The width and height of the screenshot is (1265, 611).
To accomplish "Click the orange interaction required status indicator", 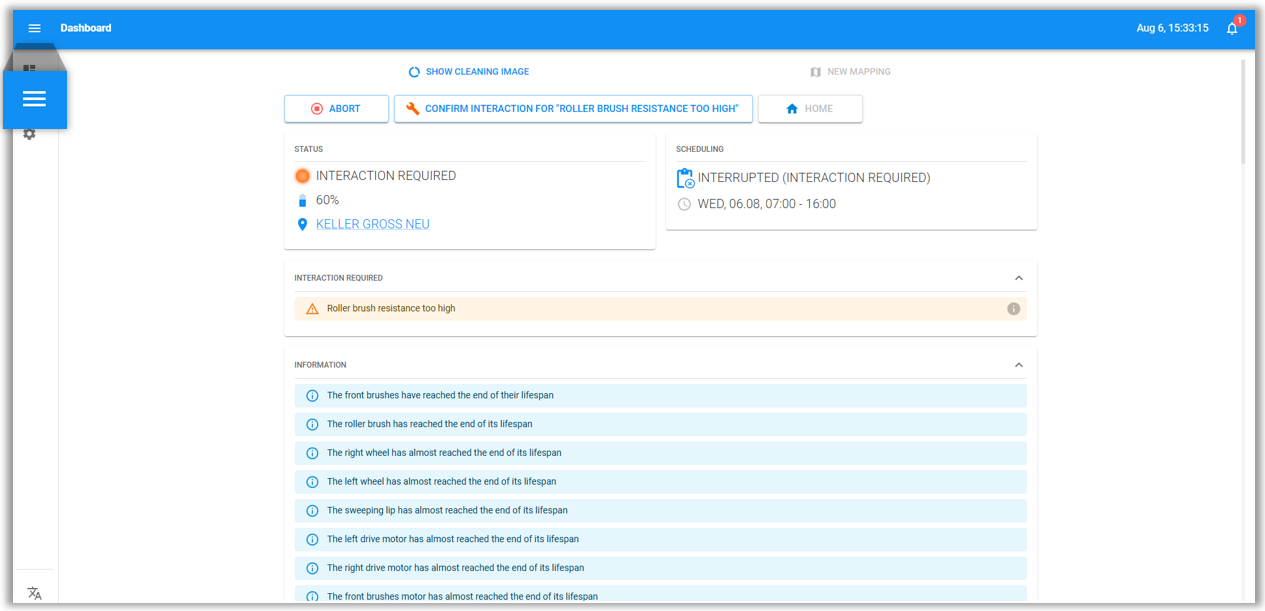I will point(302,176).
